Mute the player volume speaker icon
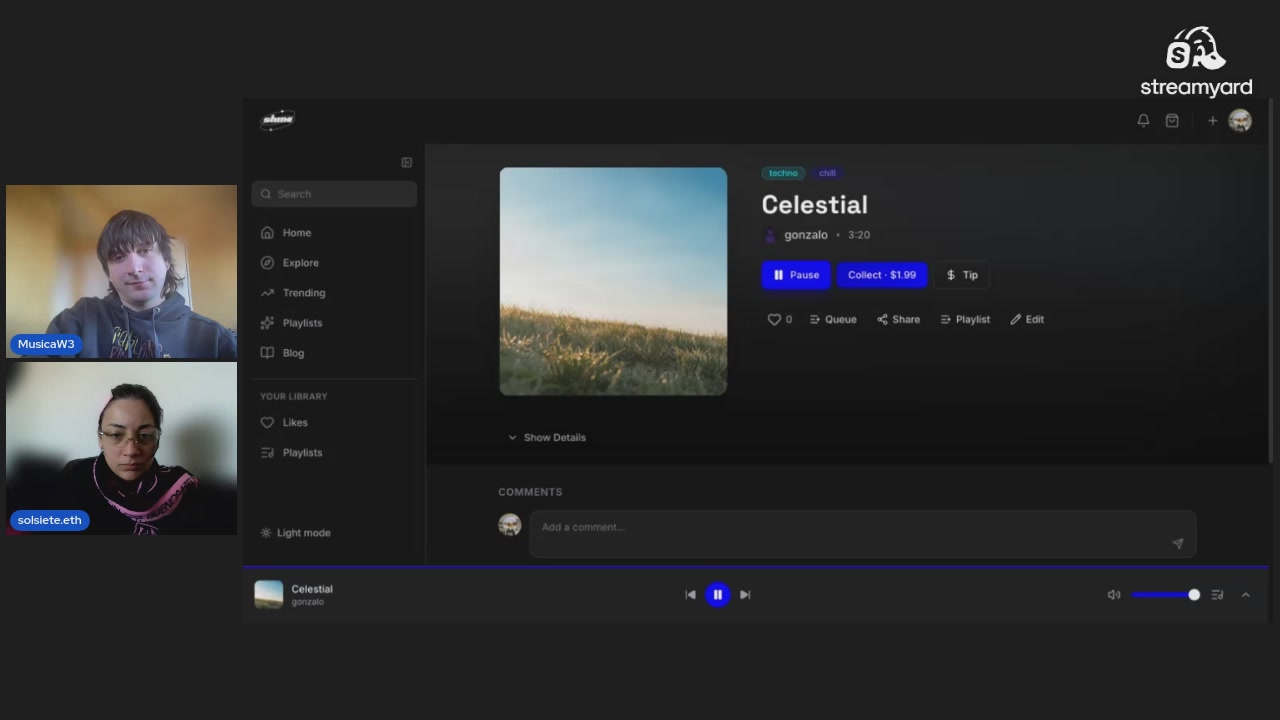Image resolution: width=1280 pixels, height=720 pixels. (1114, 595)
